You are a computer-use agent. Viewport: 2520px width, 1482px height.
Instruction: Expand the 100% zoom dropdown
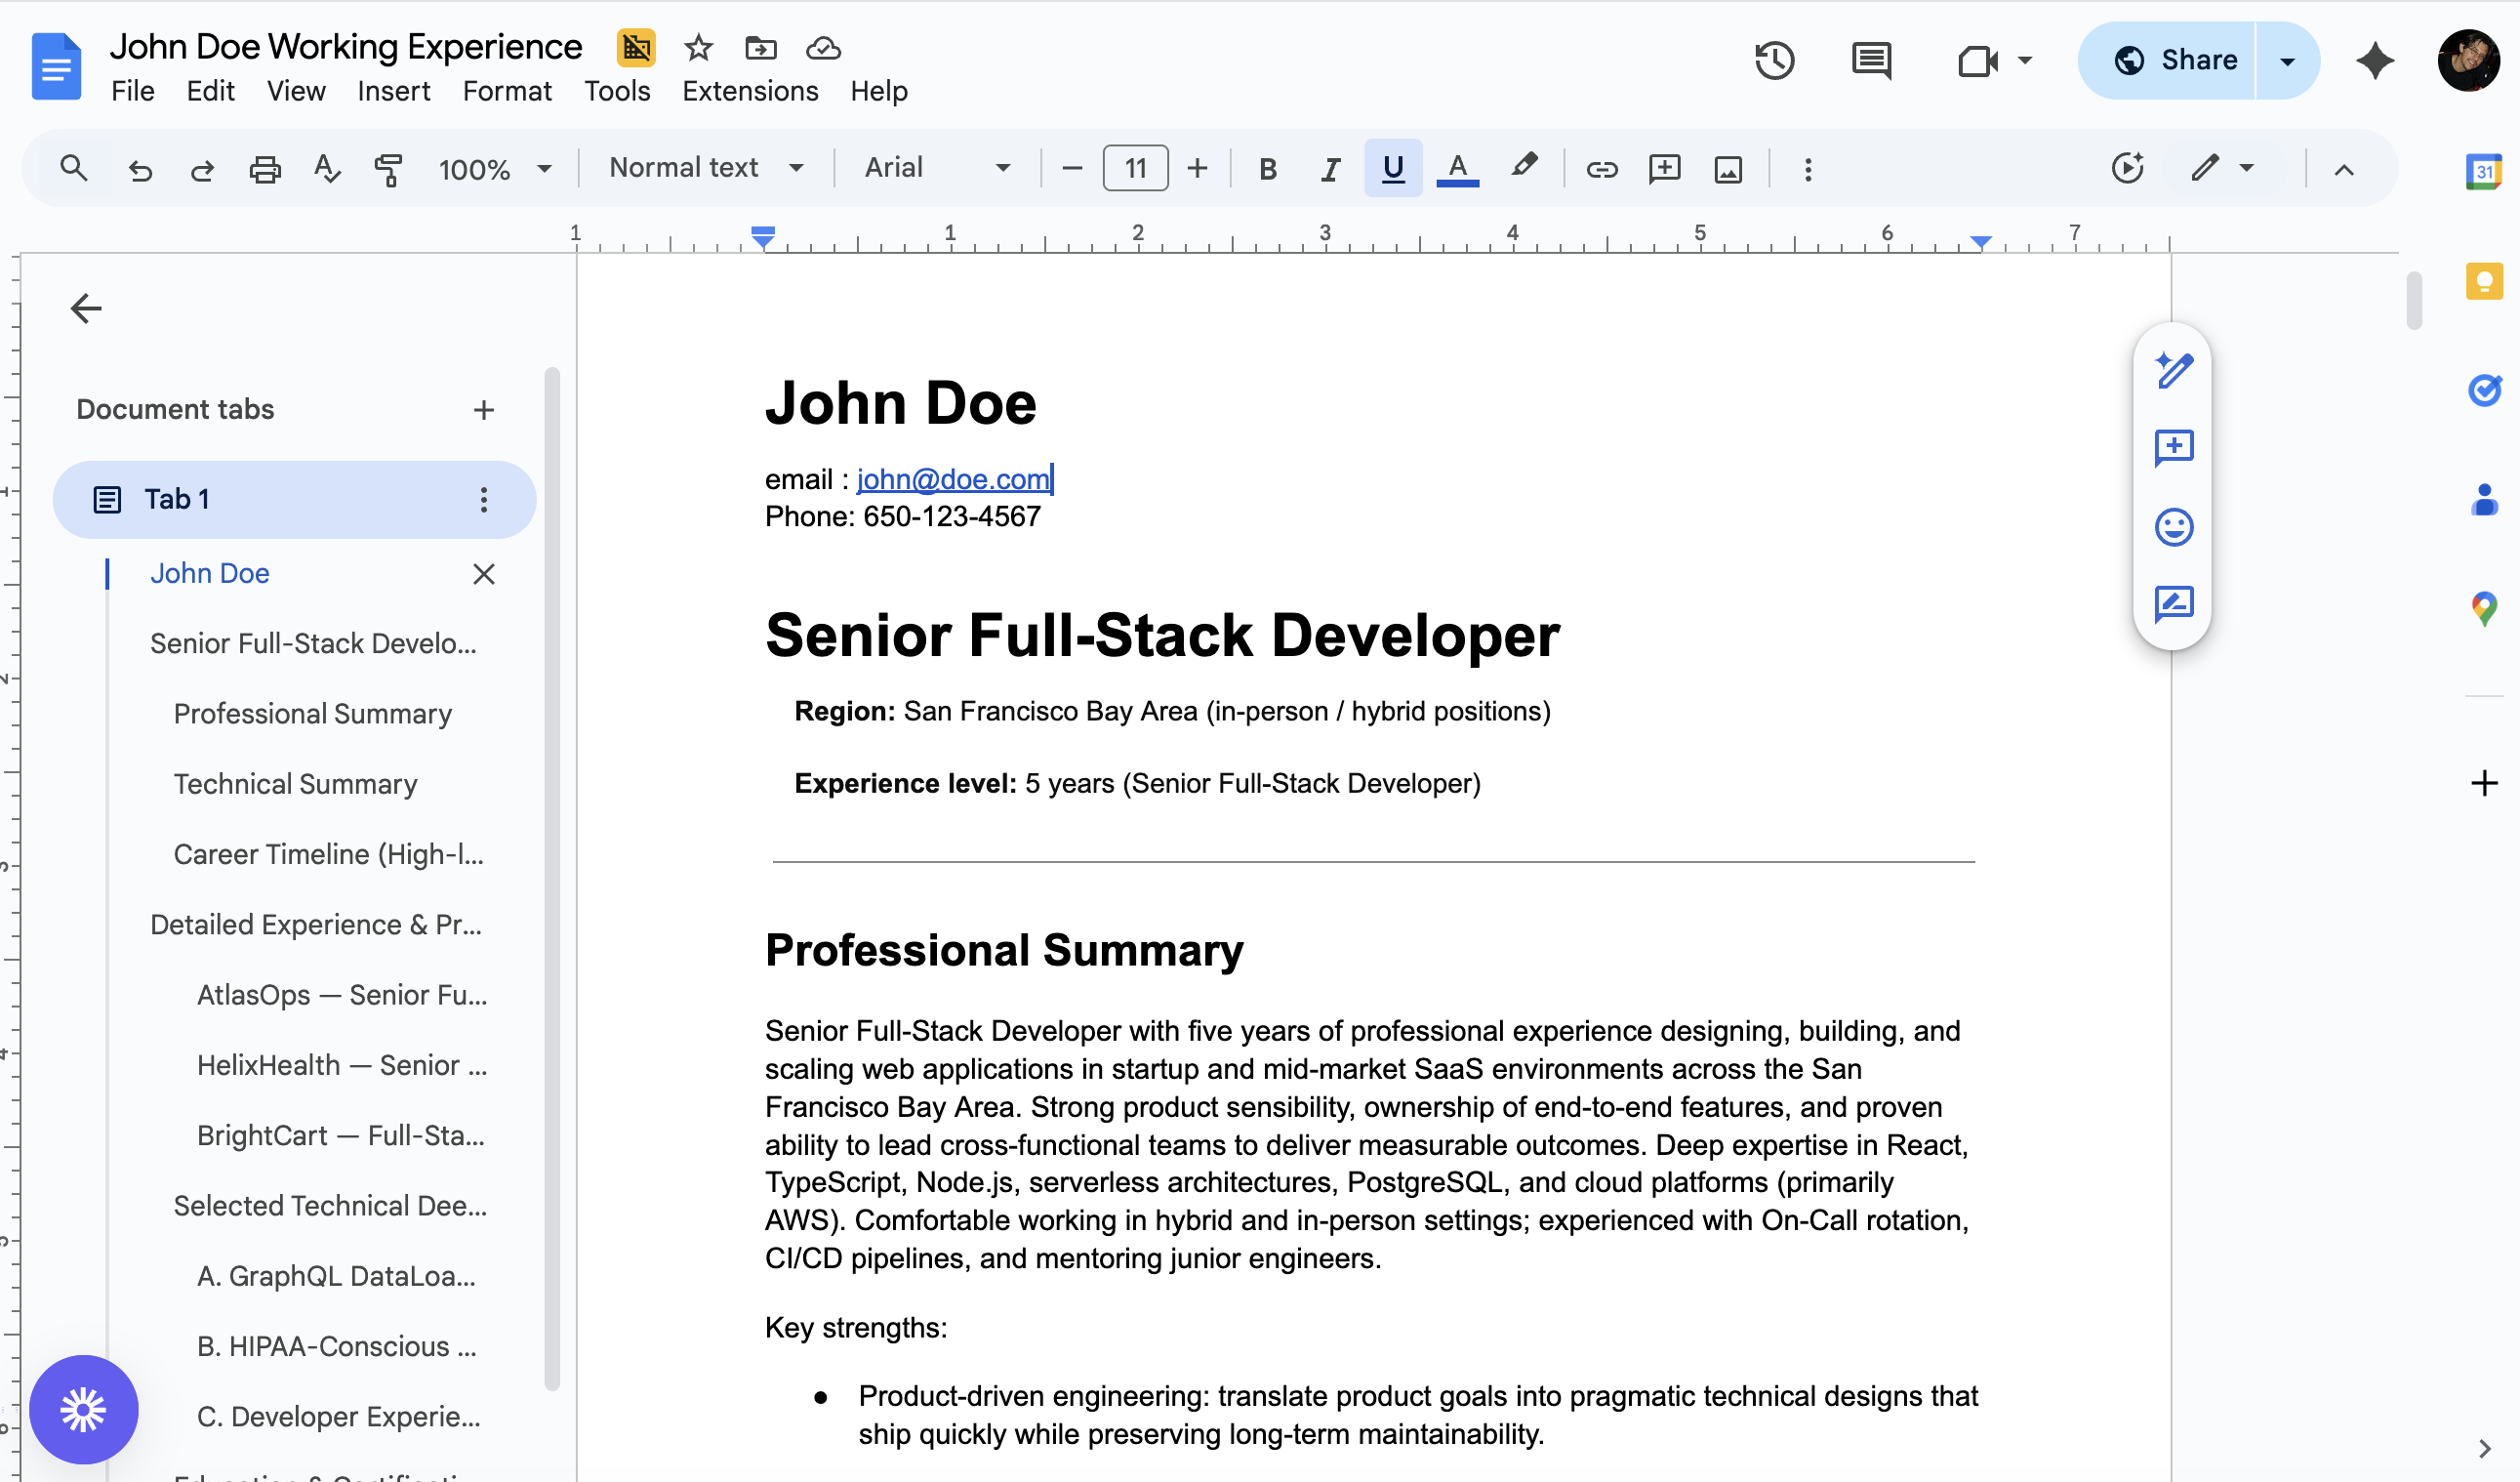tap(495, 169)
